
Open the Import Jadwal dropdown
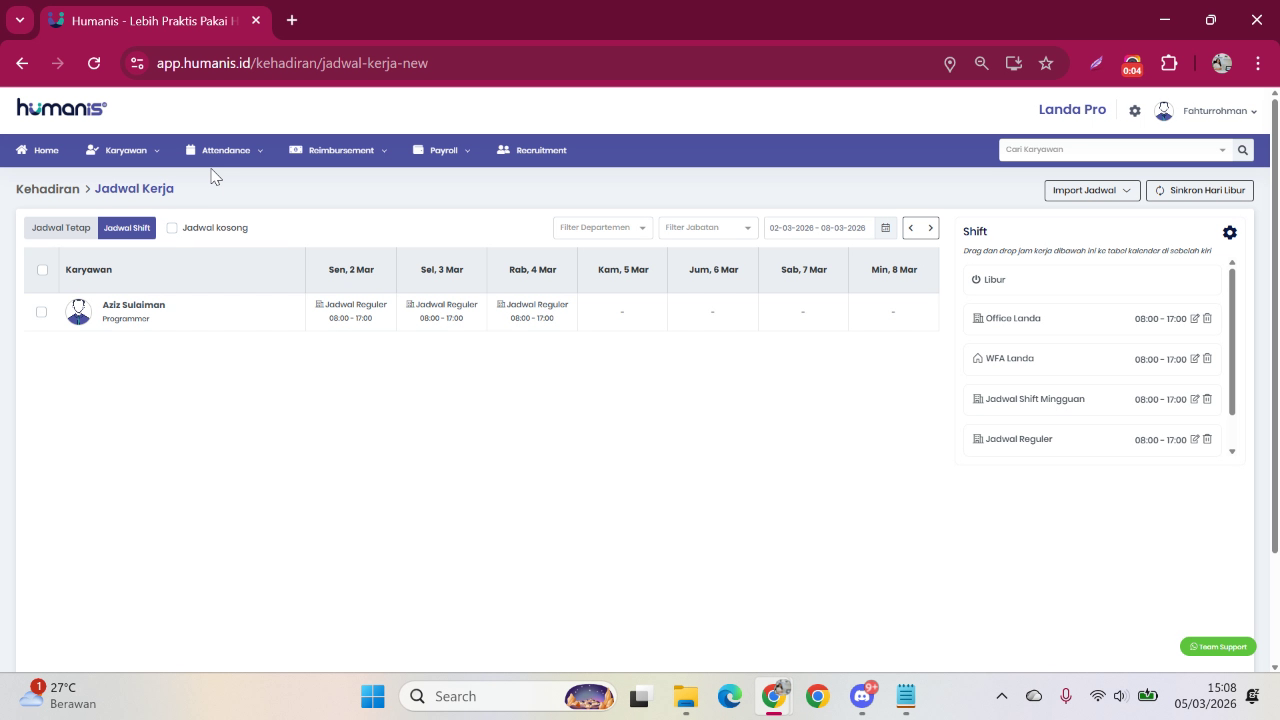pyautogui.click(x=1092, y=190)
